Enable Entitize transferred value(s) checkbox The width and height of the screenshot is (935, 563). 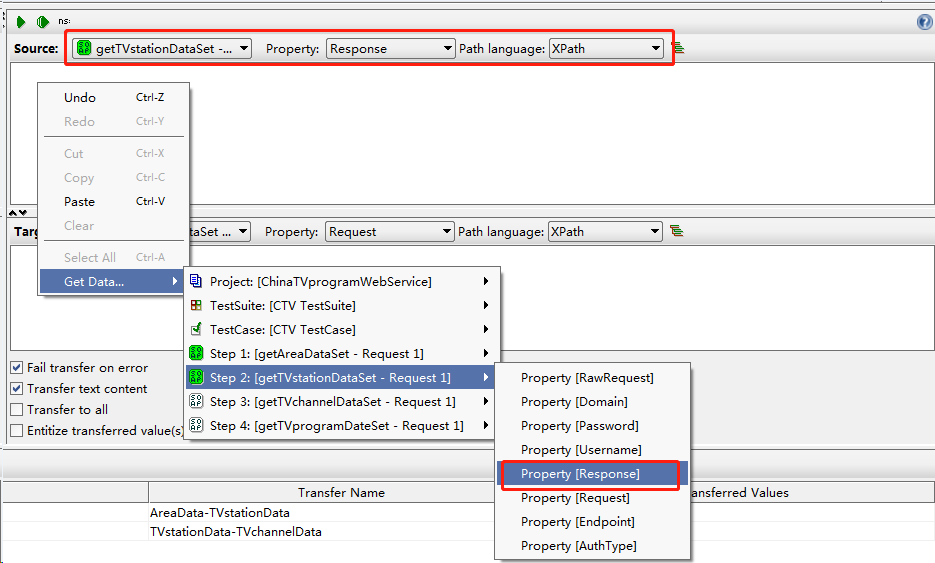17,430
